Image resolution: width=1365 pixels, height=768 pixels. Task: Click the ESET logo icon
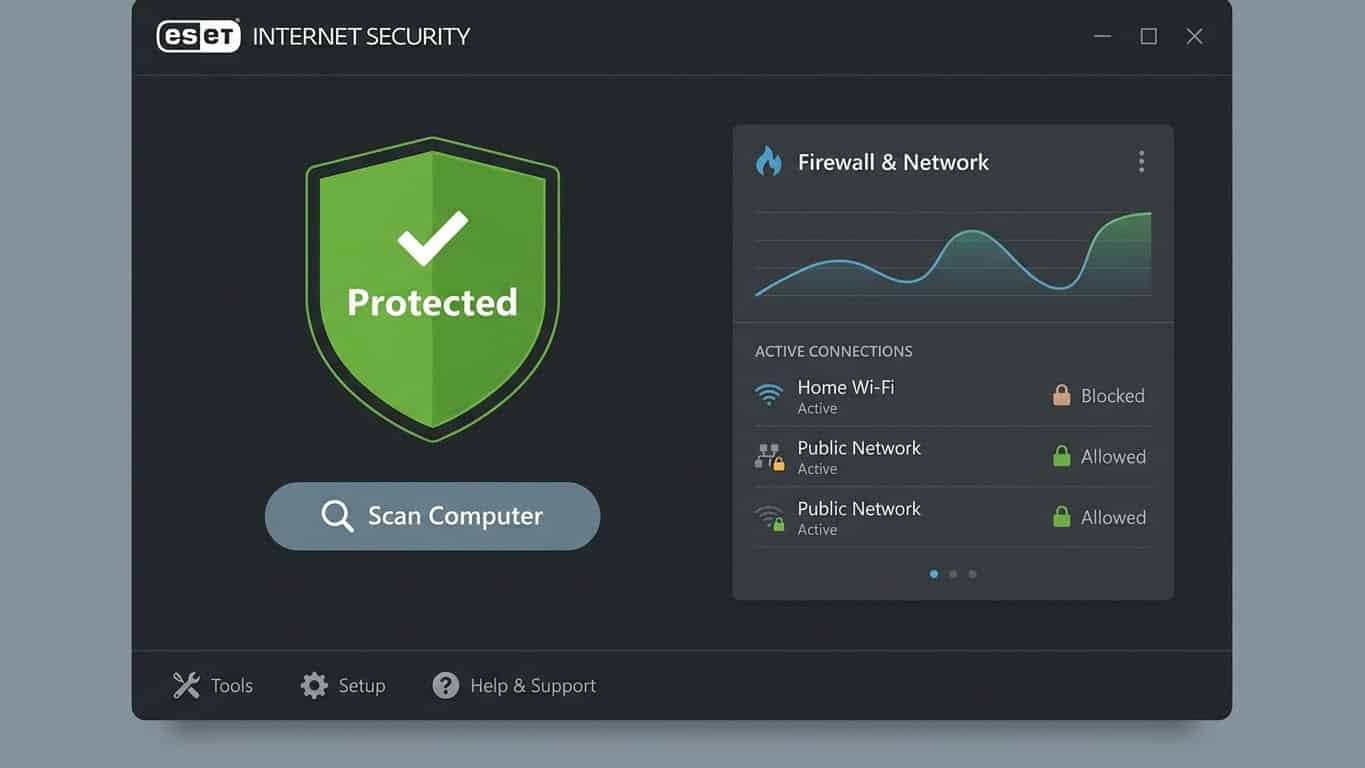[198, 36]
